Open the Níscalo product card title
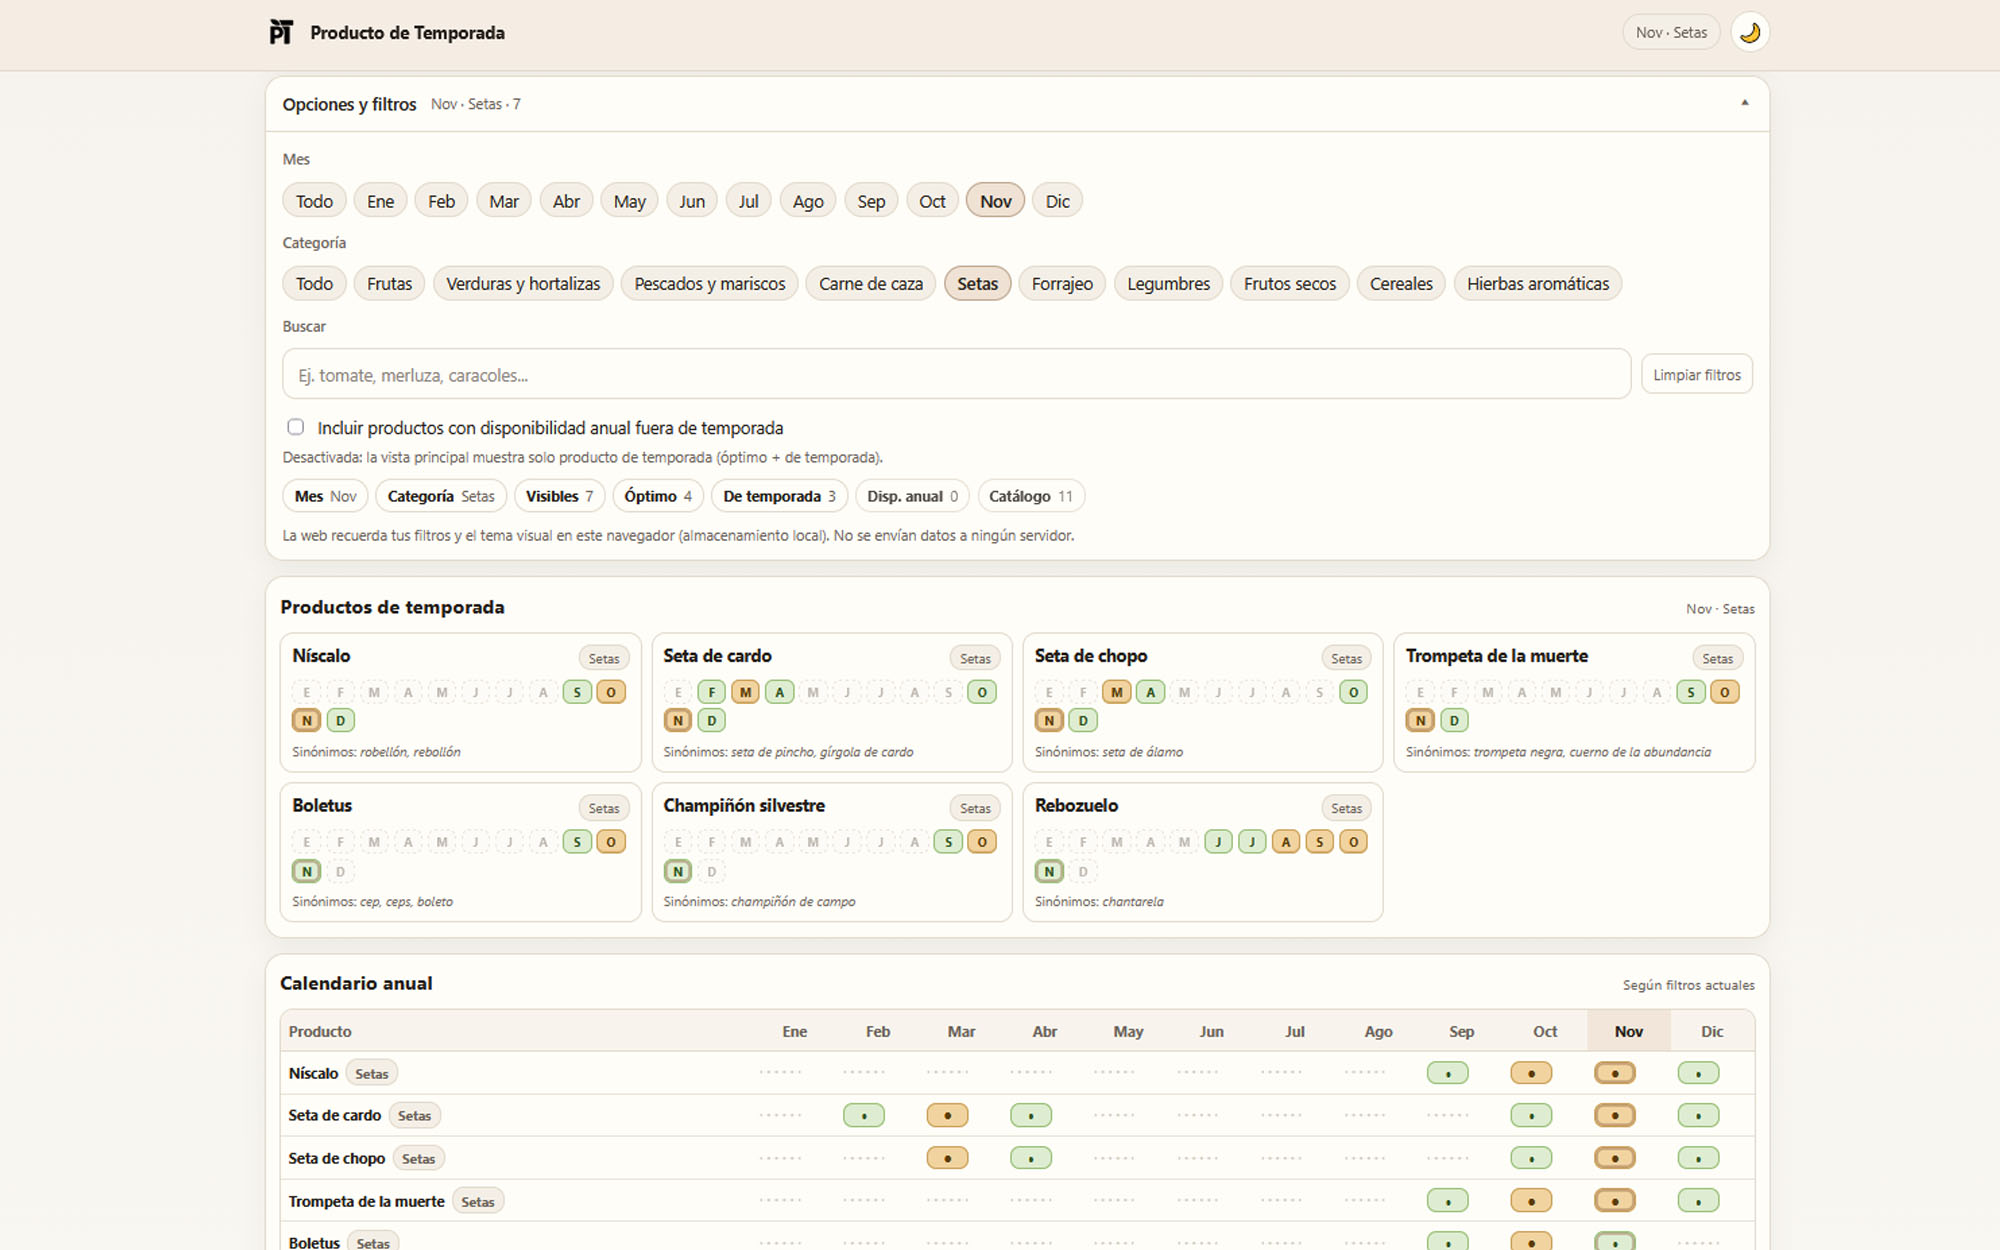Viewport: 2000px width, 1250px height. pos(321,656)
